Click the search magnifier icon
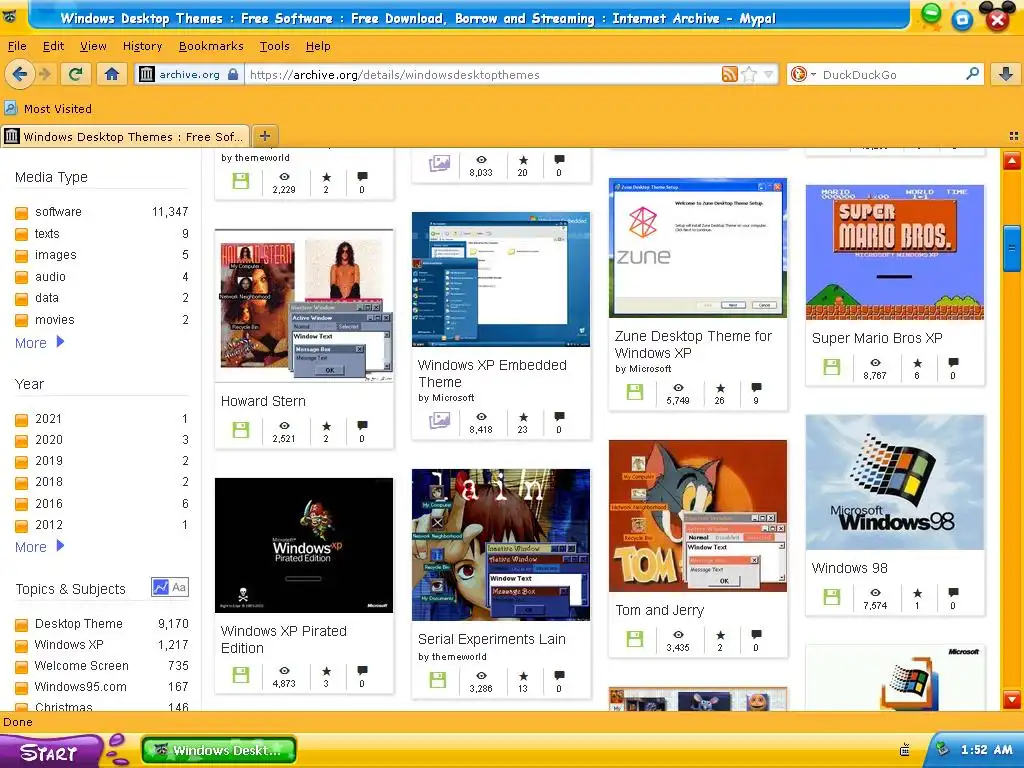This screenshot has width=1024, height=768. (x=972, y=74)
